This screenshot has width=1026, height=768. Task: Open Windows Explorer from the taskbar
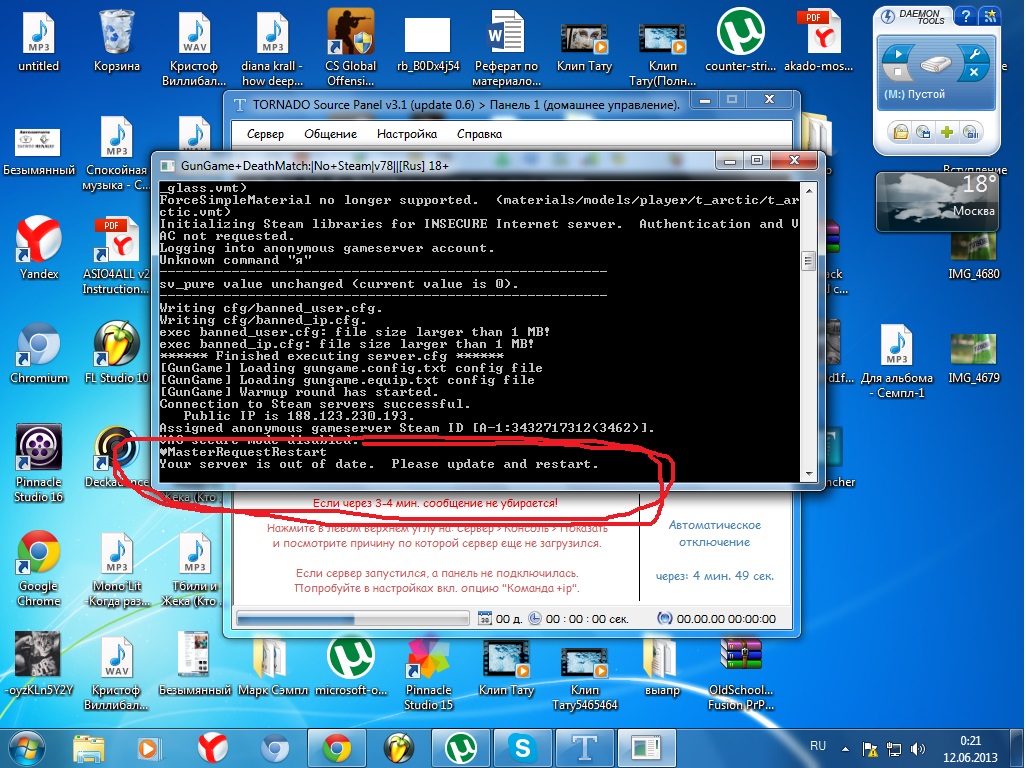pos(88,748)
